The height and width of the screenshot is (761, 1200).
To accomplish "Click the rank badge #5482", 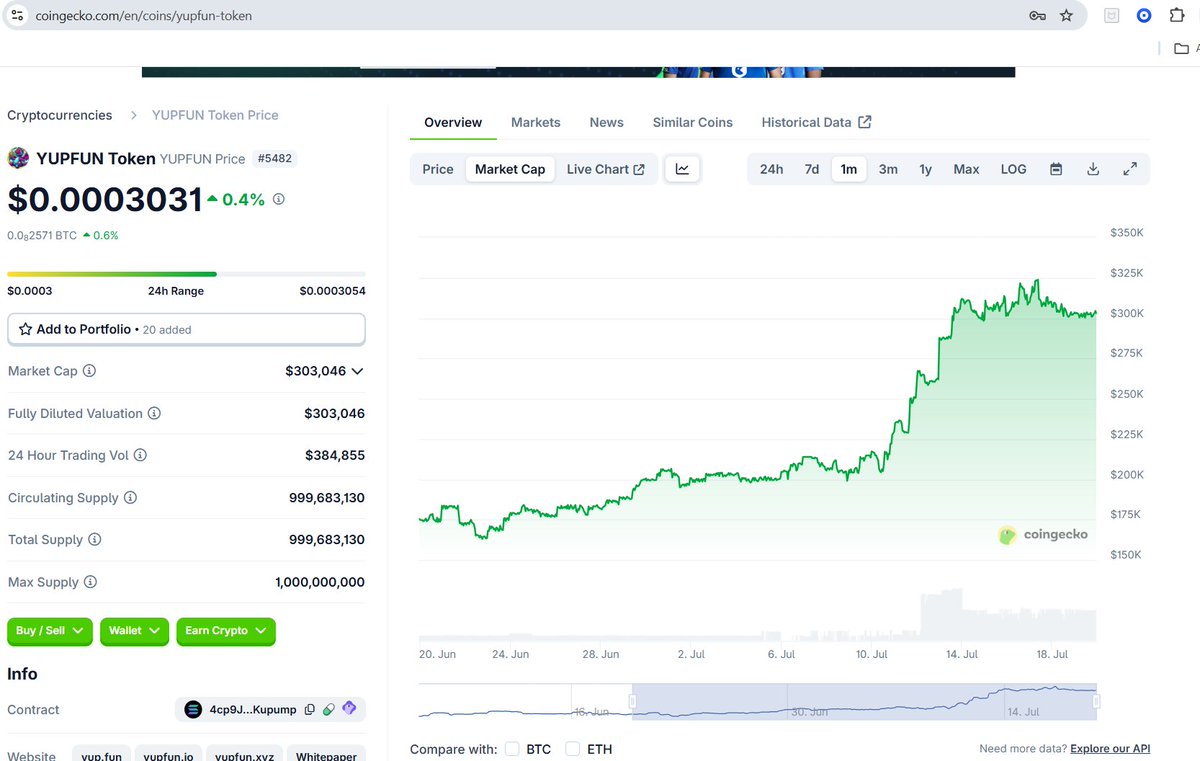I will point(274,158).
